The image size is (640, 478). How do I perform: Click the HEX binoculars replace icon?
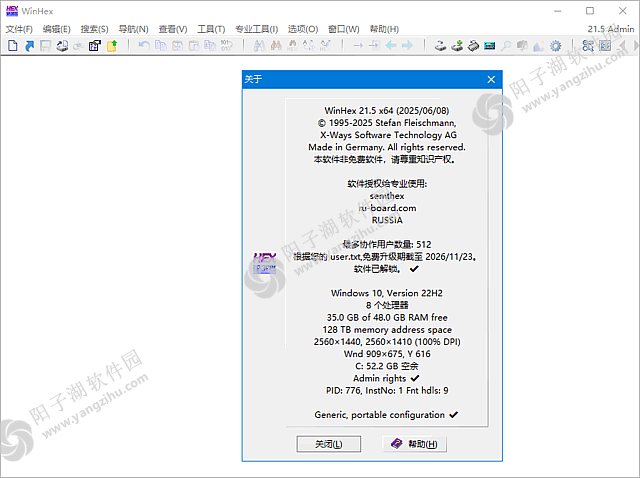tap(292, 45)
